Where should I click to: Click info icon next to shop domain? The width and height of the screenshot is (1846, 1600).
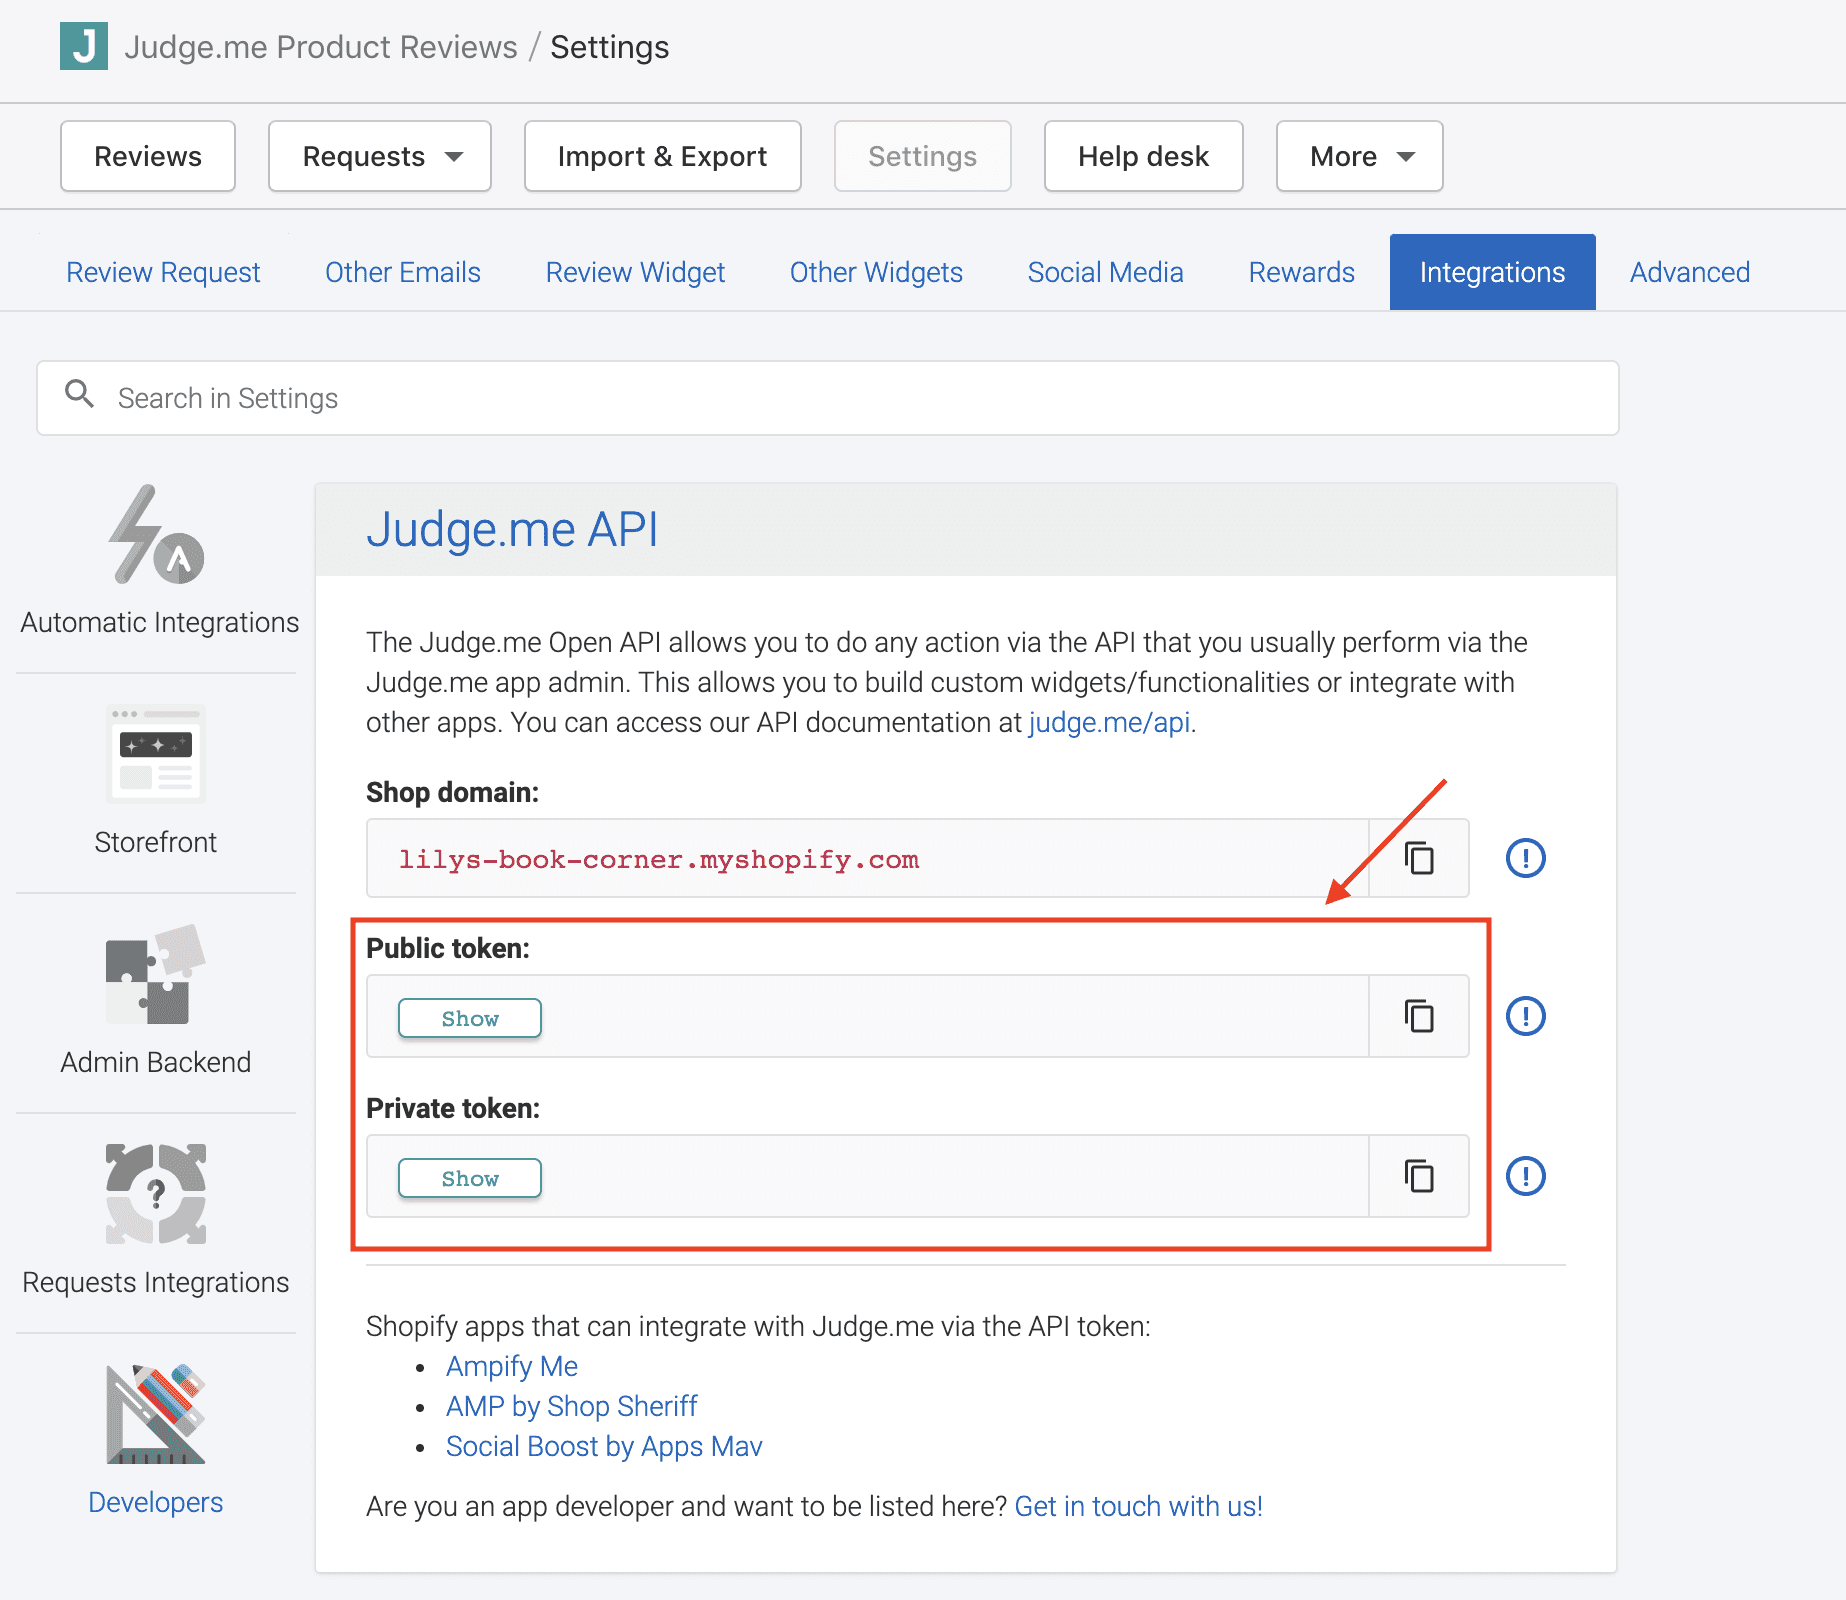(1525, 858)
